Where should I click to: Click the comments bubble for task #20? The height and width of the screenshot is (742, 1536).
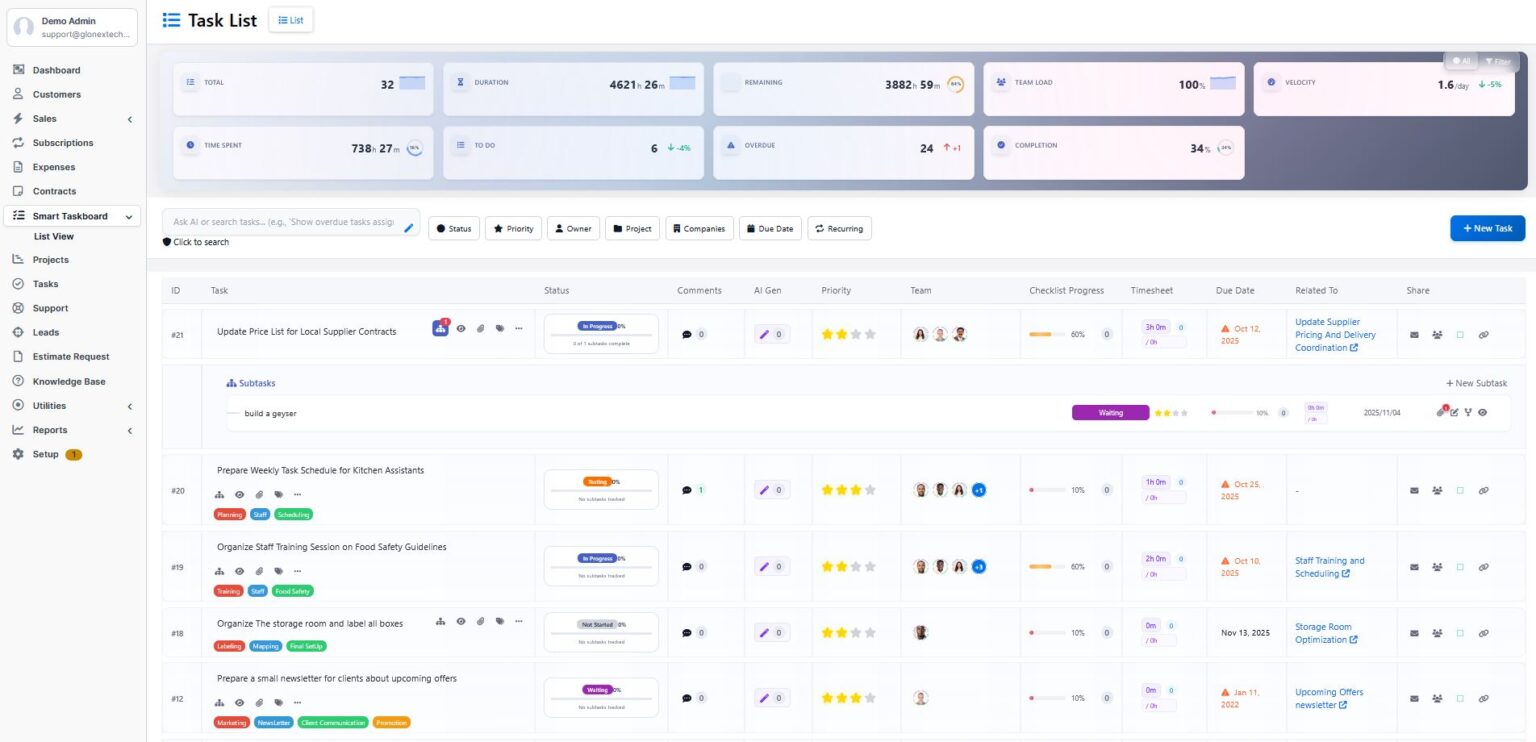coord(687,490)
